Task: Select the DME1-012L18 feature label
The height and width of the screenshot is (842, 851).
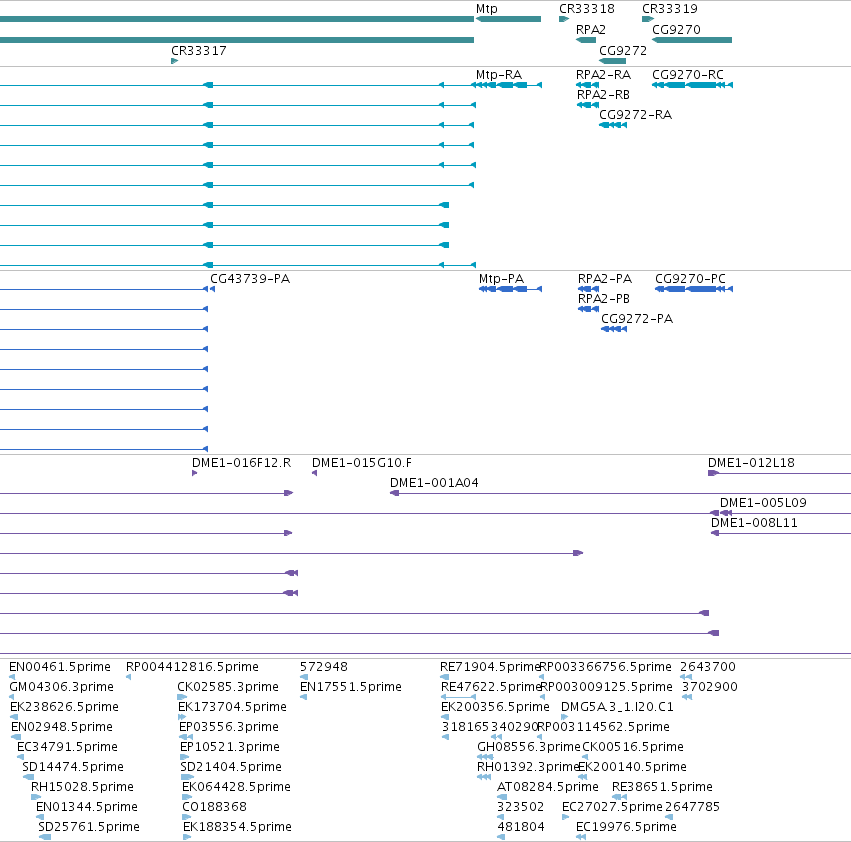Action: point(751,463)
